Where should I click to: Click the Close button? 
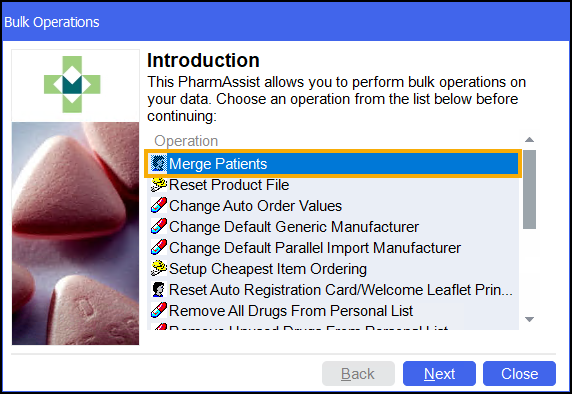519,374
